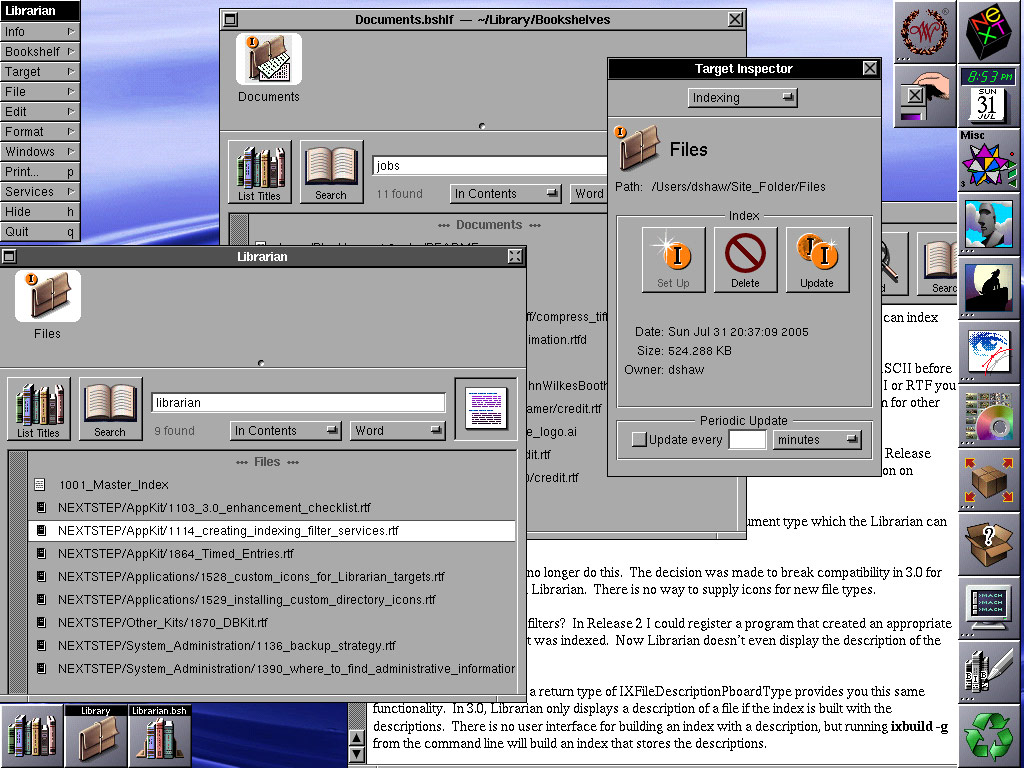The image size is (1024, 768).
Task: Open the colorful star Misc dock icon
Action: [990, 160]
